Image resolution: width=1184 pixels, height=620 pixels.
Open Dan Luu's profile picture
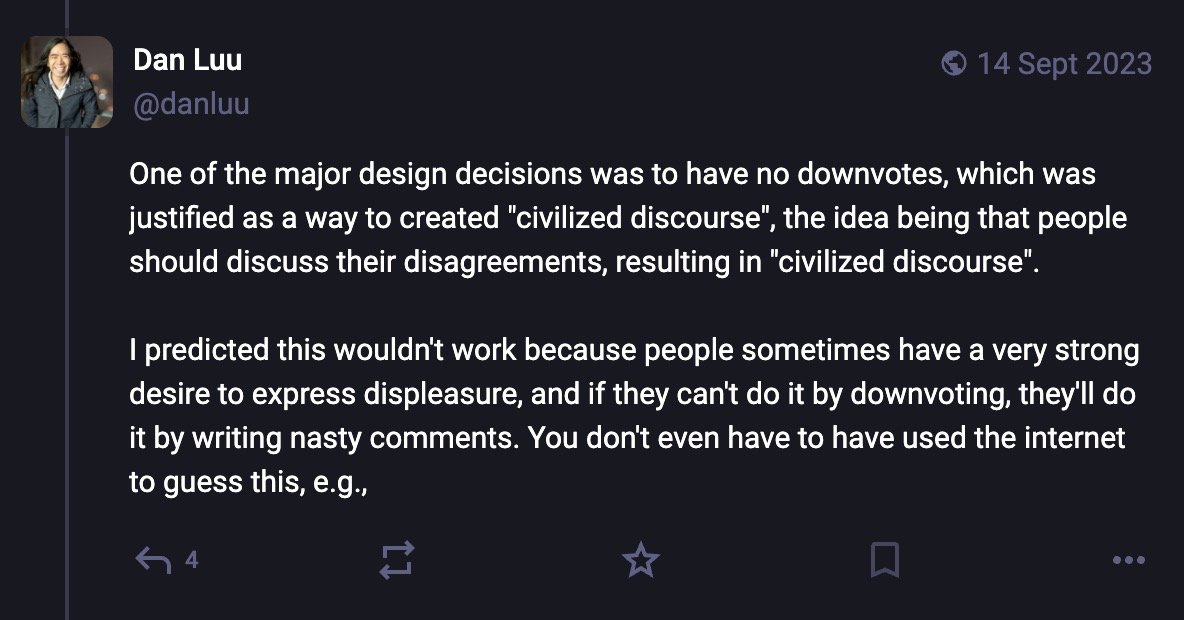point(67,82)
